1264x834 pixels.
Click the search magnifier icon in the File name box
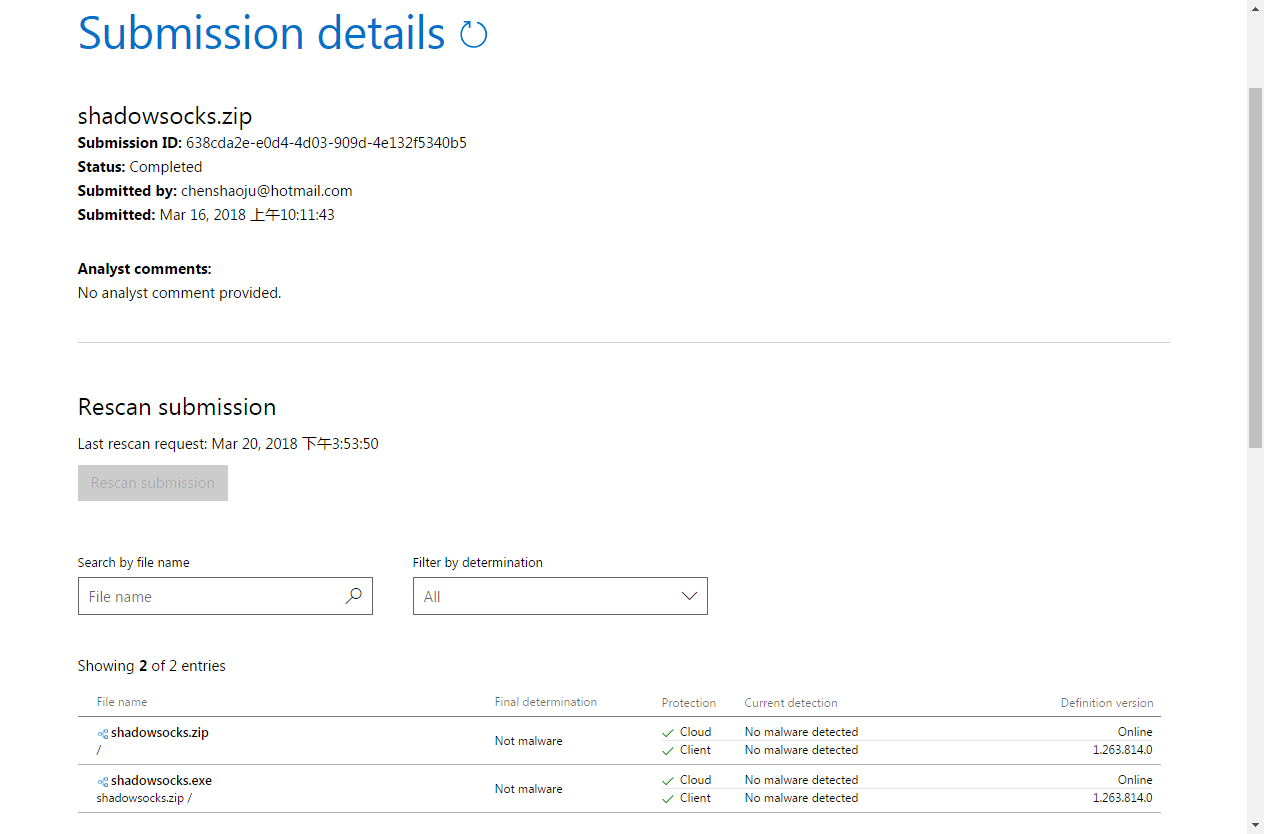[x=353, y=596]
